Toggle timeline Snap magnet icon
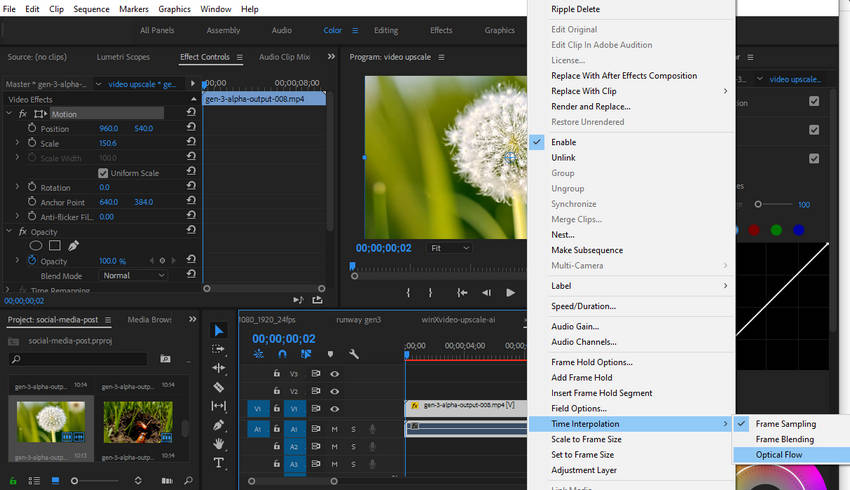The width and height of the screenshot is (850, 490). click(x=282, y=354)
